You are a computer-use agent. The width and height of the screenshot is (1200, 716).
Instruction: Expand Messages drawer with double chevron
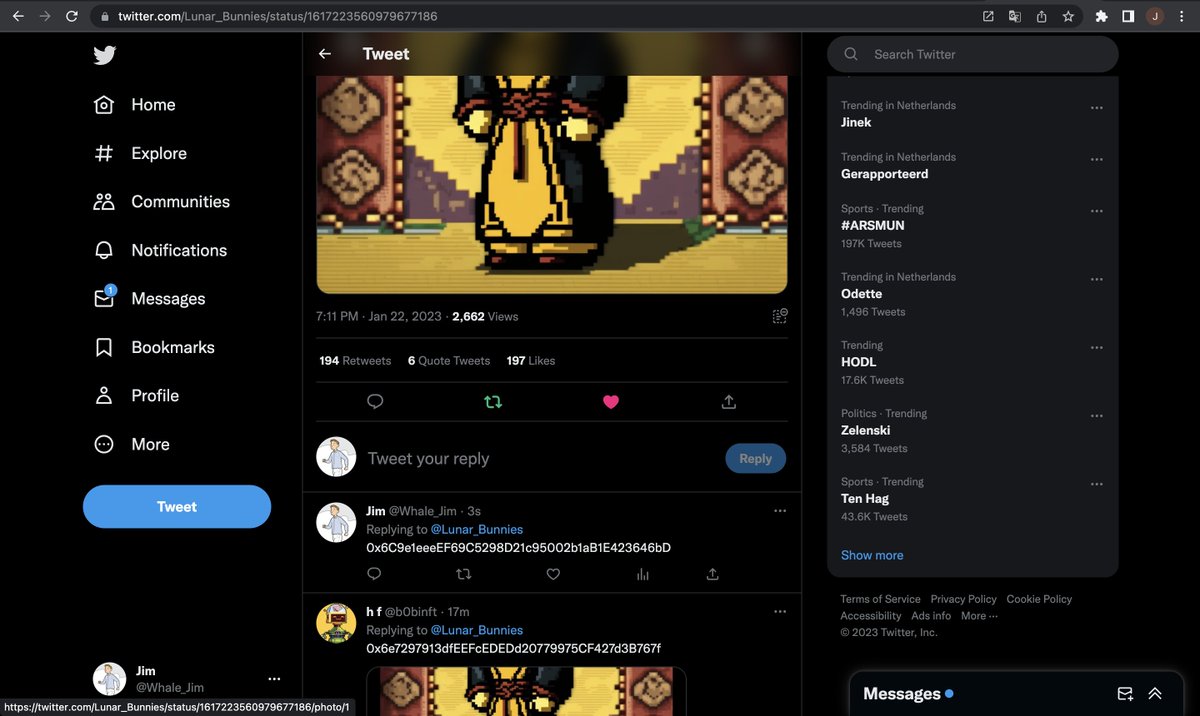point(1155,693)
